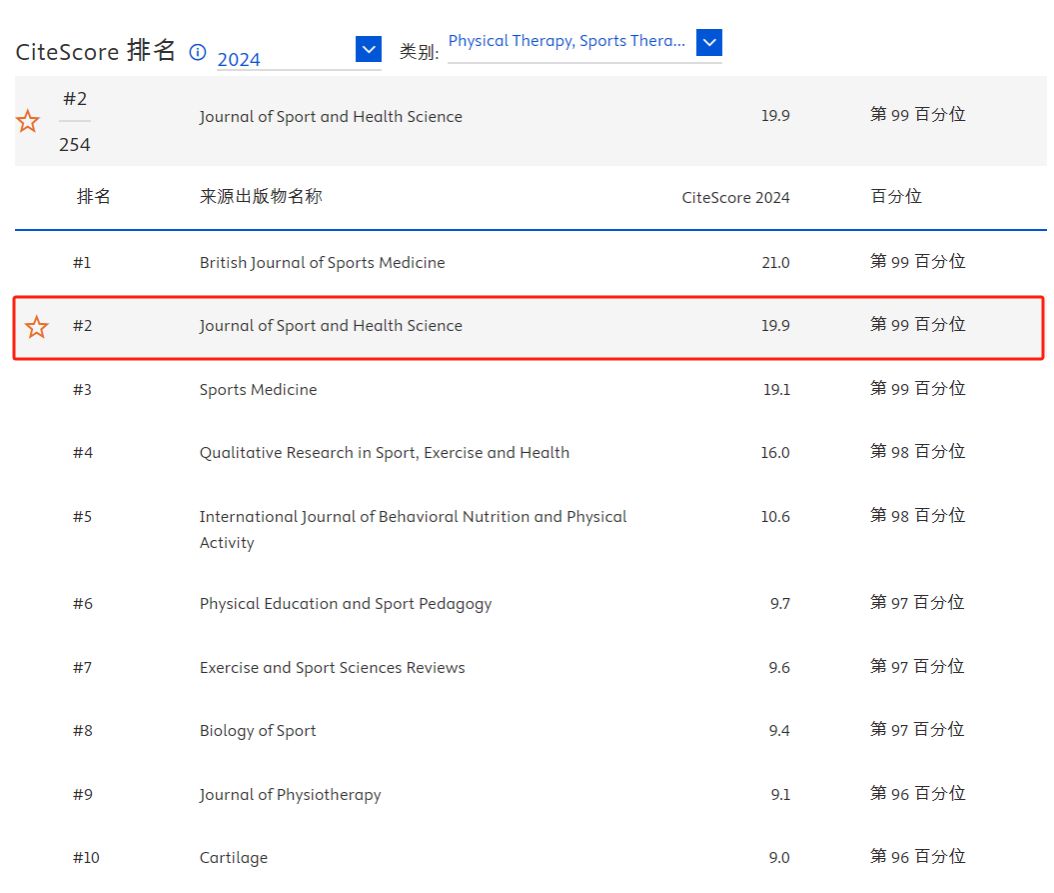
Task: Click the Physical Therapy category field
Action: (x=567, y=42)
